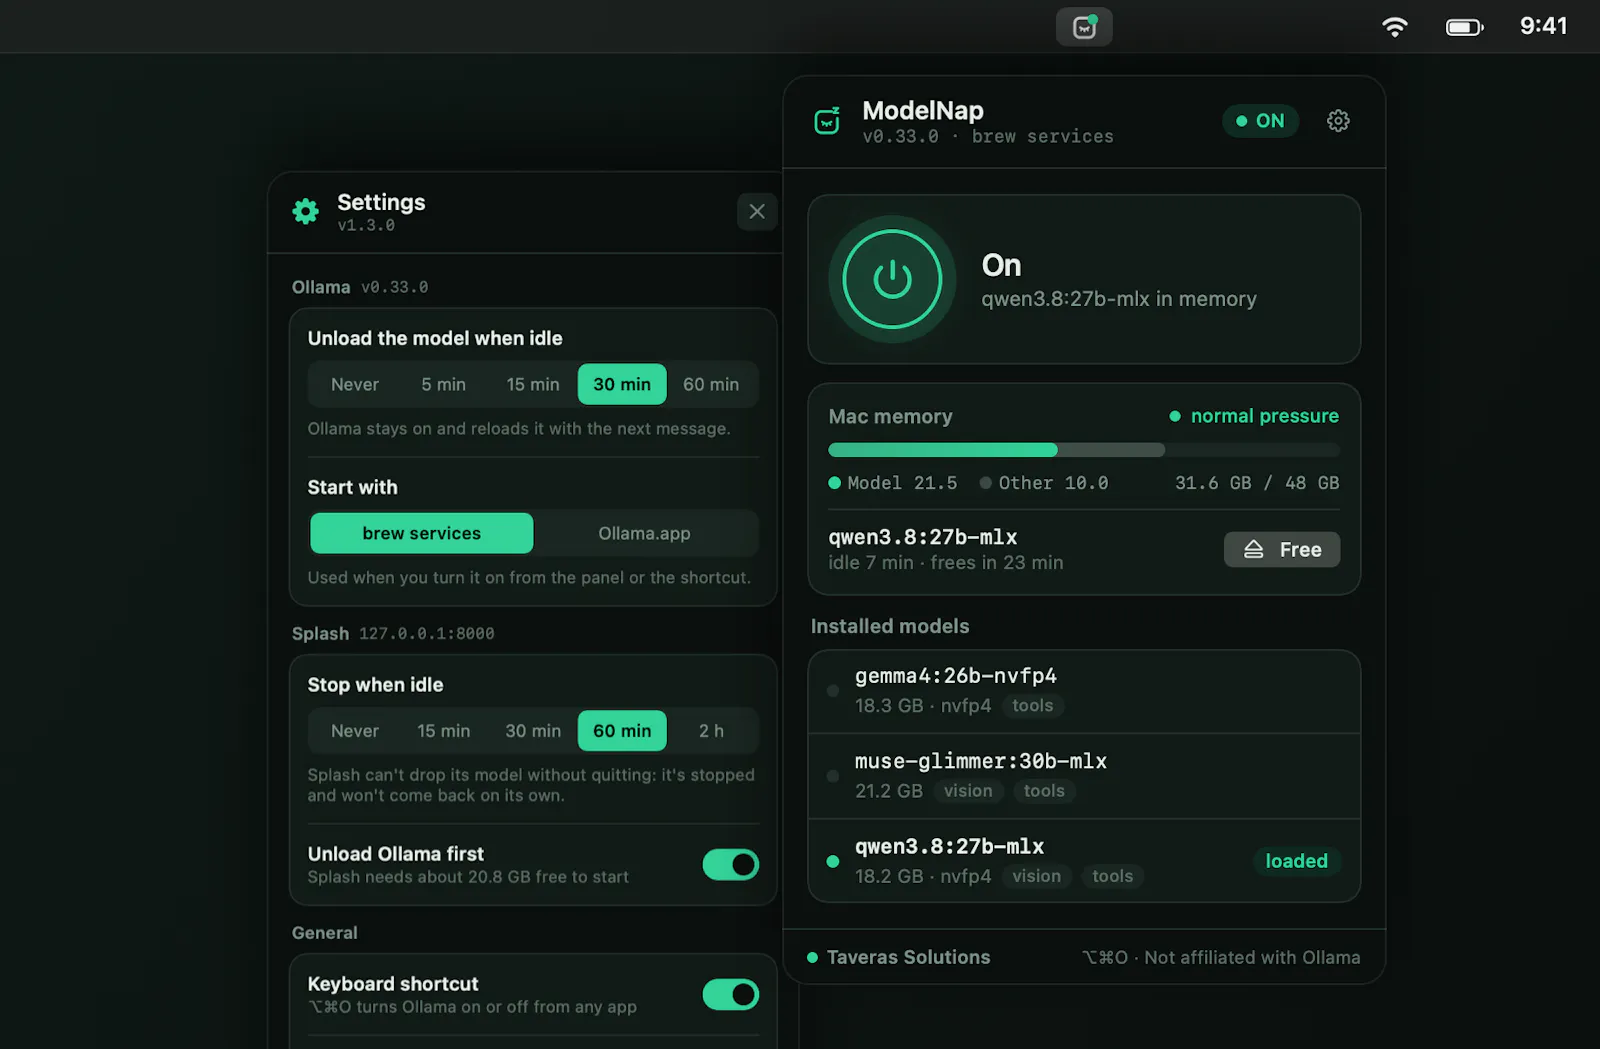Click the Wi-Fi icon in the menu bar
Screen dimensions: 1600x1049
[1394, 27]
